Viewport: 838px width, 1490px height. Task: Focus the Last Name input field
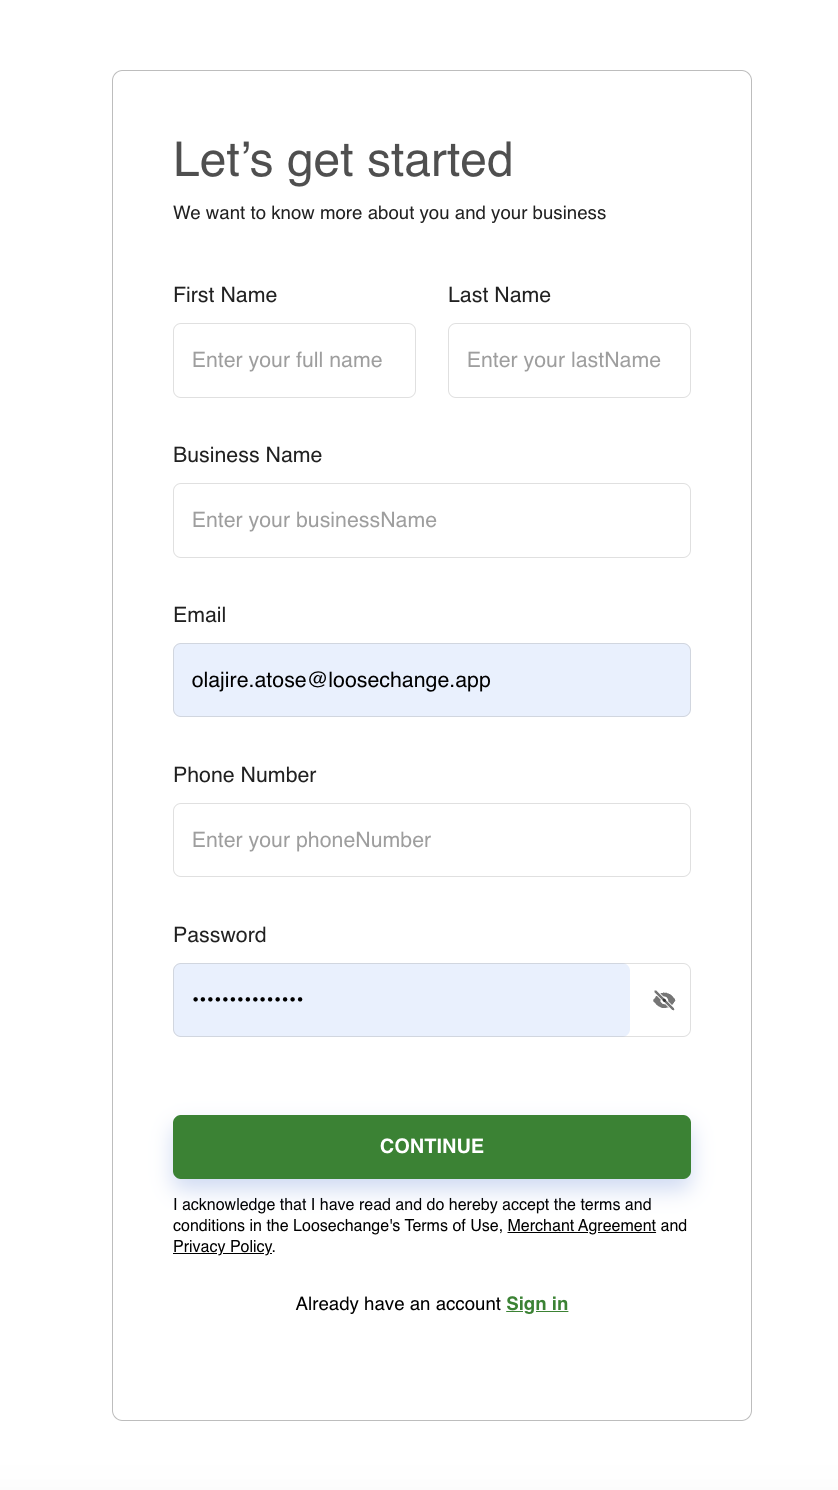point(569,360)
